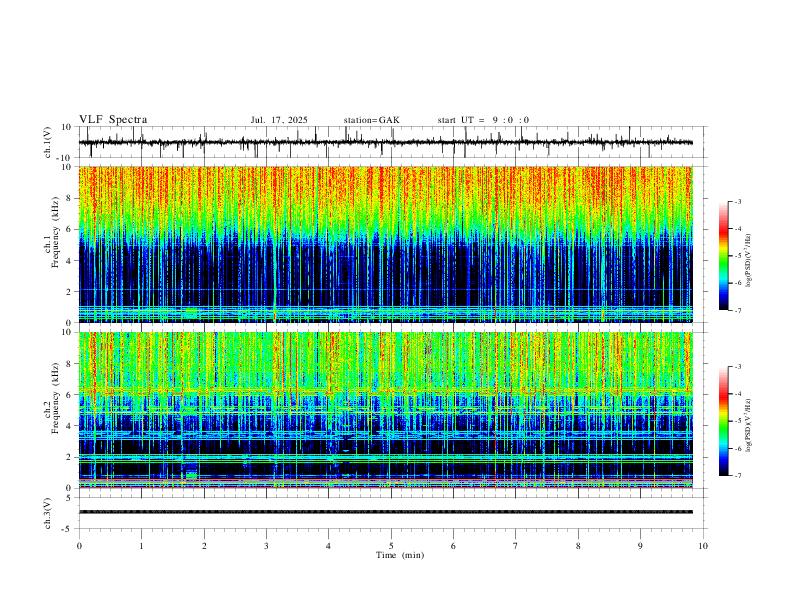This screenshot has height=612, width=792.
Task: Click ch.2 colorbar tick "-7"
Action: (738, 476)
